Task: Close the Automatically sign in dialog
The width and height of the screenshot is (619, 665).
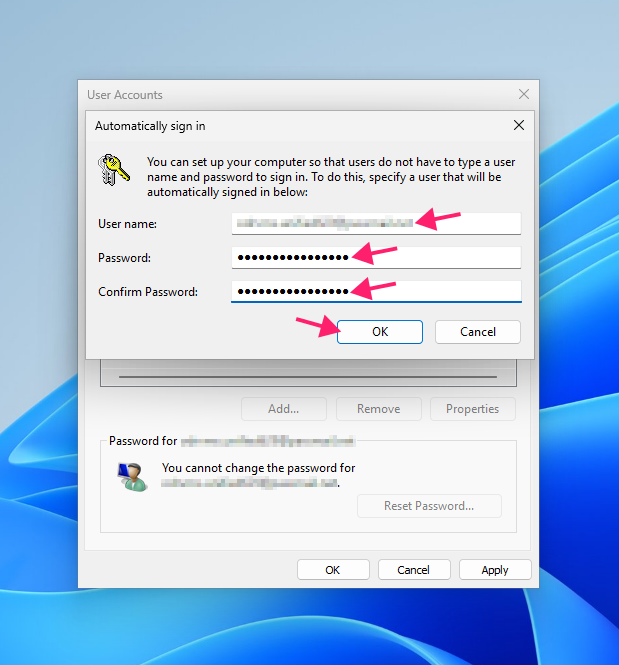Action: 519,125
